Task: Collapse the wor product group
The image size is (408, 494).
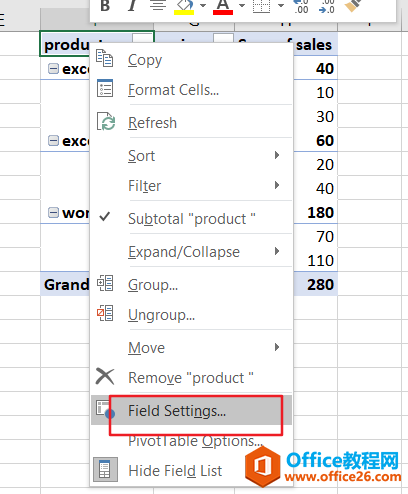Action: pyautogui.click(x=53, y=212)
